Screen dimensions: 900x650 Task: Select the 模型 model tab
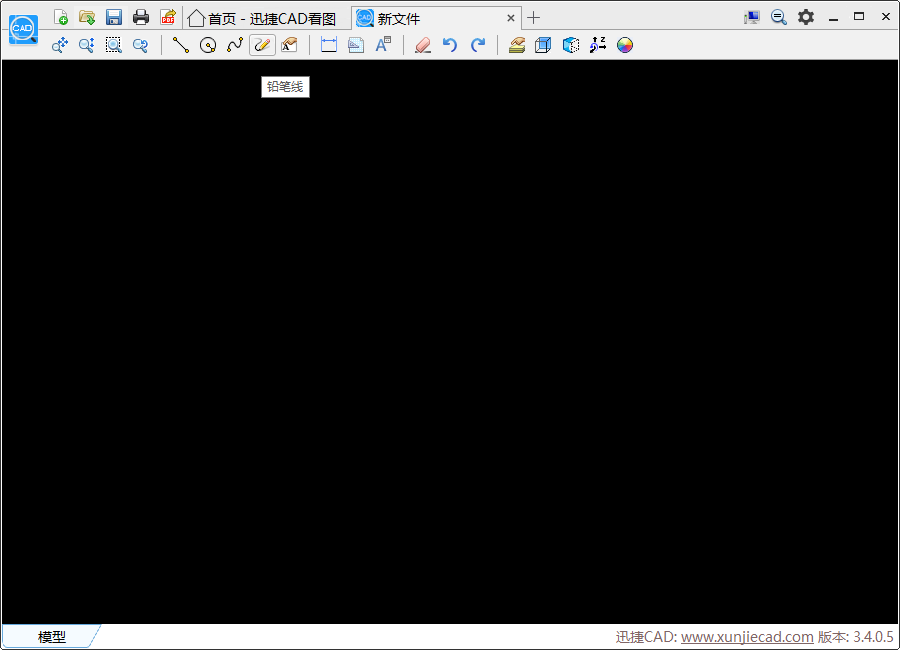[52, 637]
